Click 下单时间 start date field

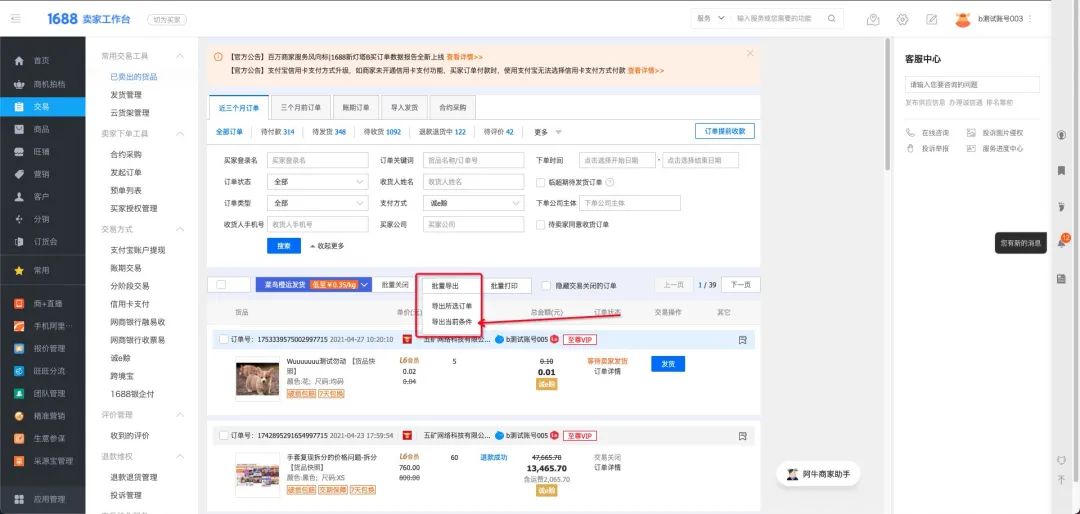[617, 160]
